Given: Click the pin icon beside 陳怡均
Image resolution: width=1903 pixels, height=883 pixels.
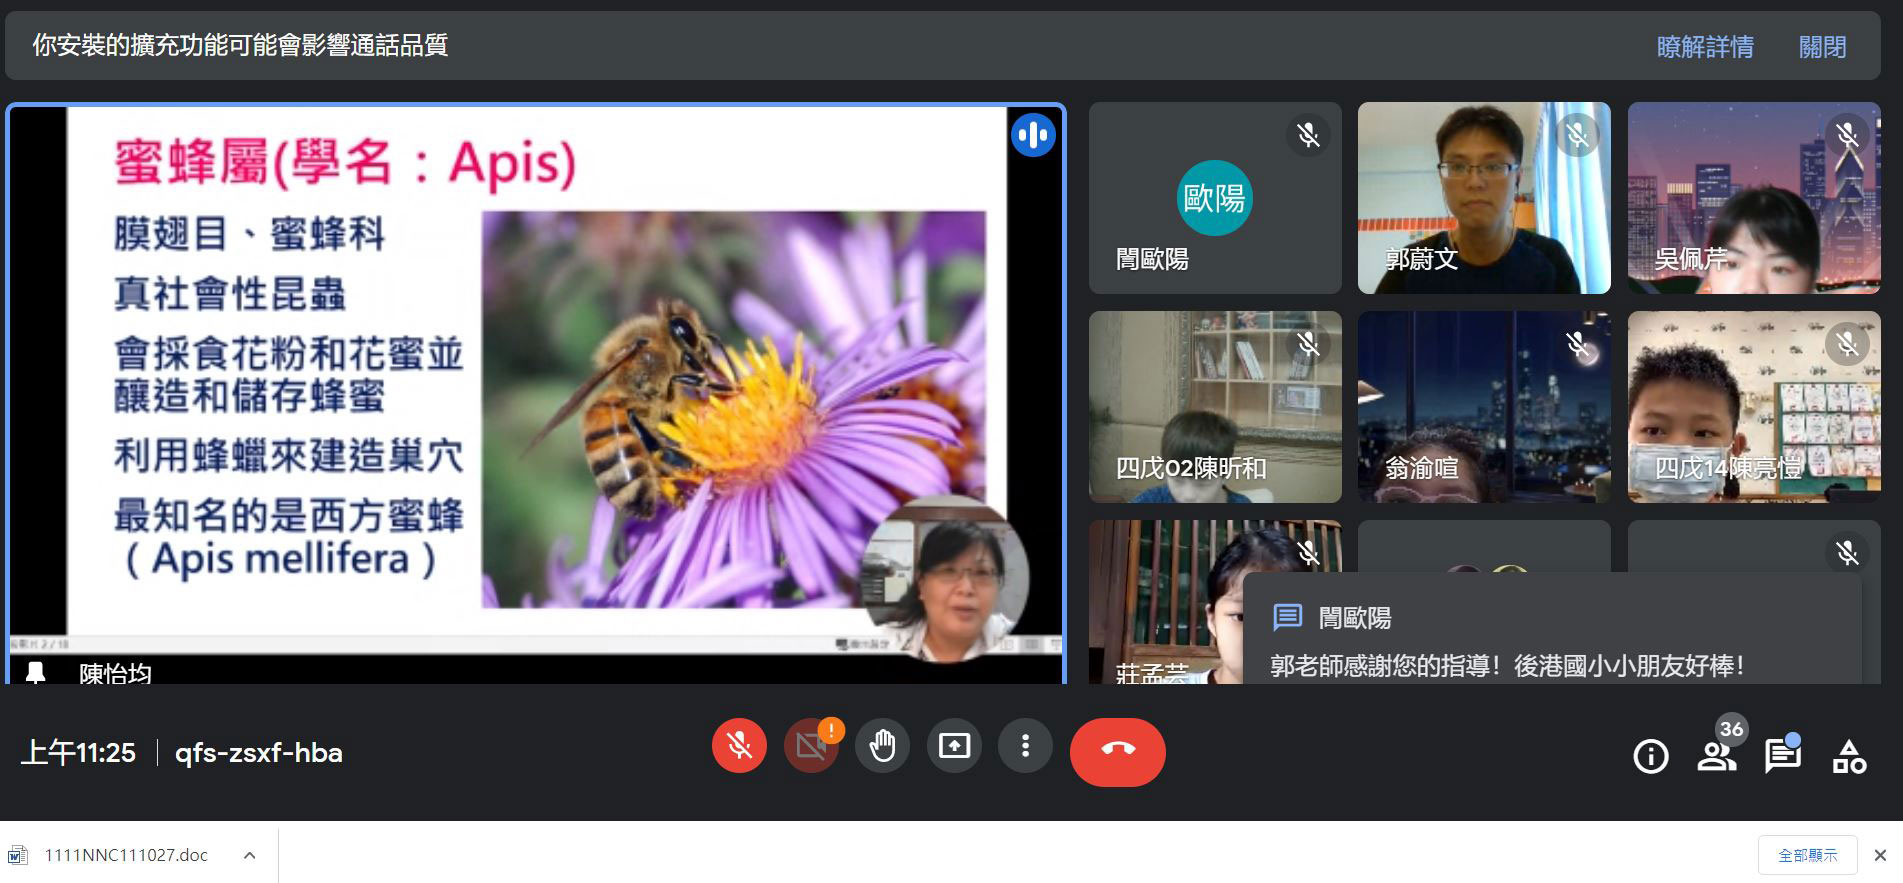Looking at the screenshot, I should click(36, 673).
